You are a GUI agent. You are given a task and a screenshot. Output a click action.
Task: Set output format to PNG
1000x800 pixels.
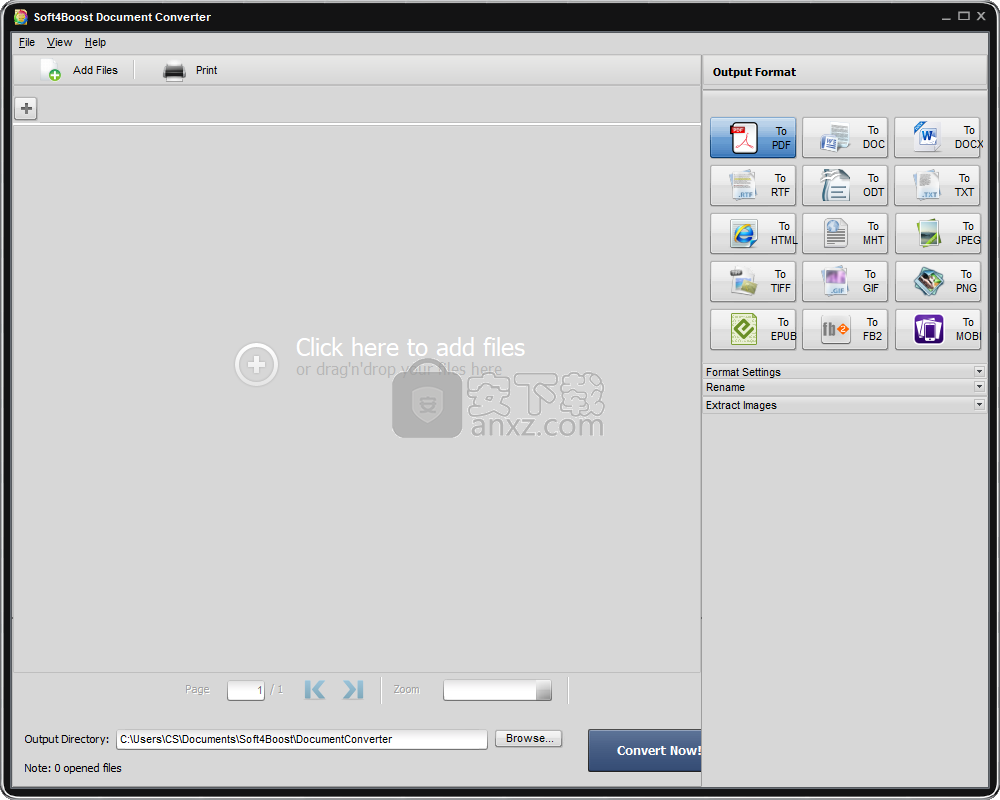pyautogui.click(x=937, y=281)
